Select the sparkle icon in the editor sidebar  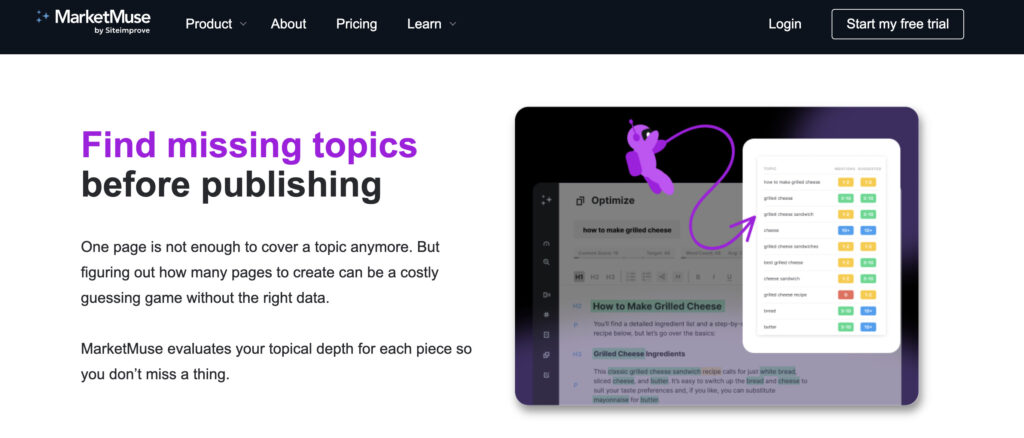[x=546, y=200]
